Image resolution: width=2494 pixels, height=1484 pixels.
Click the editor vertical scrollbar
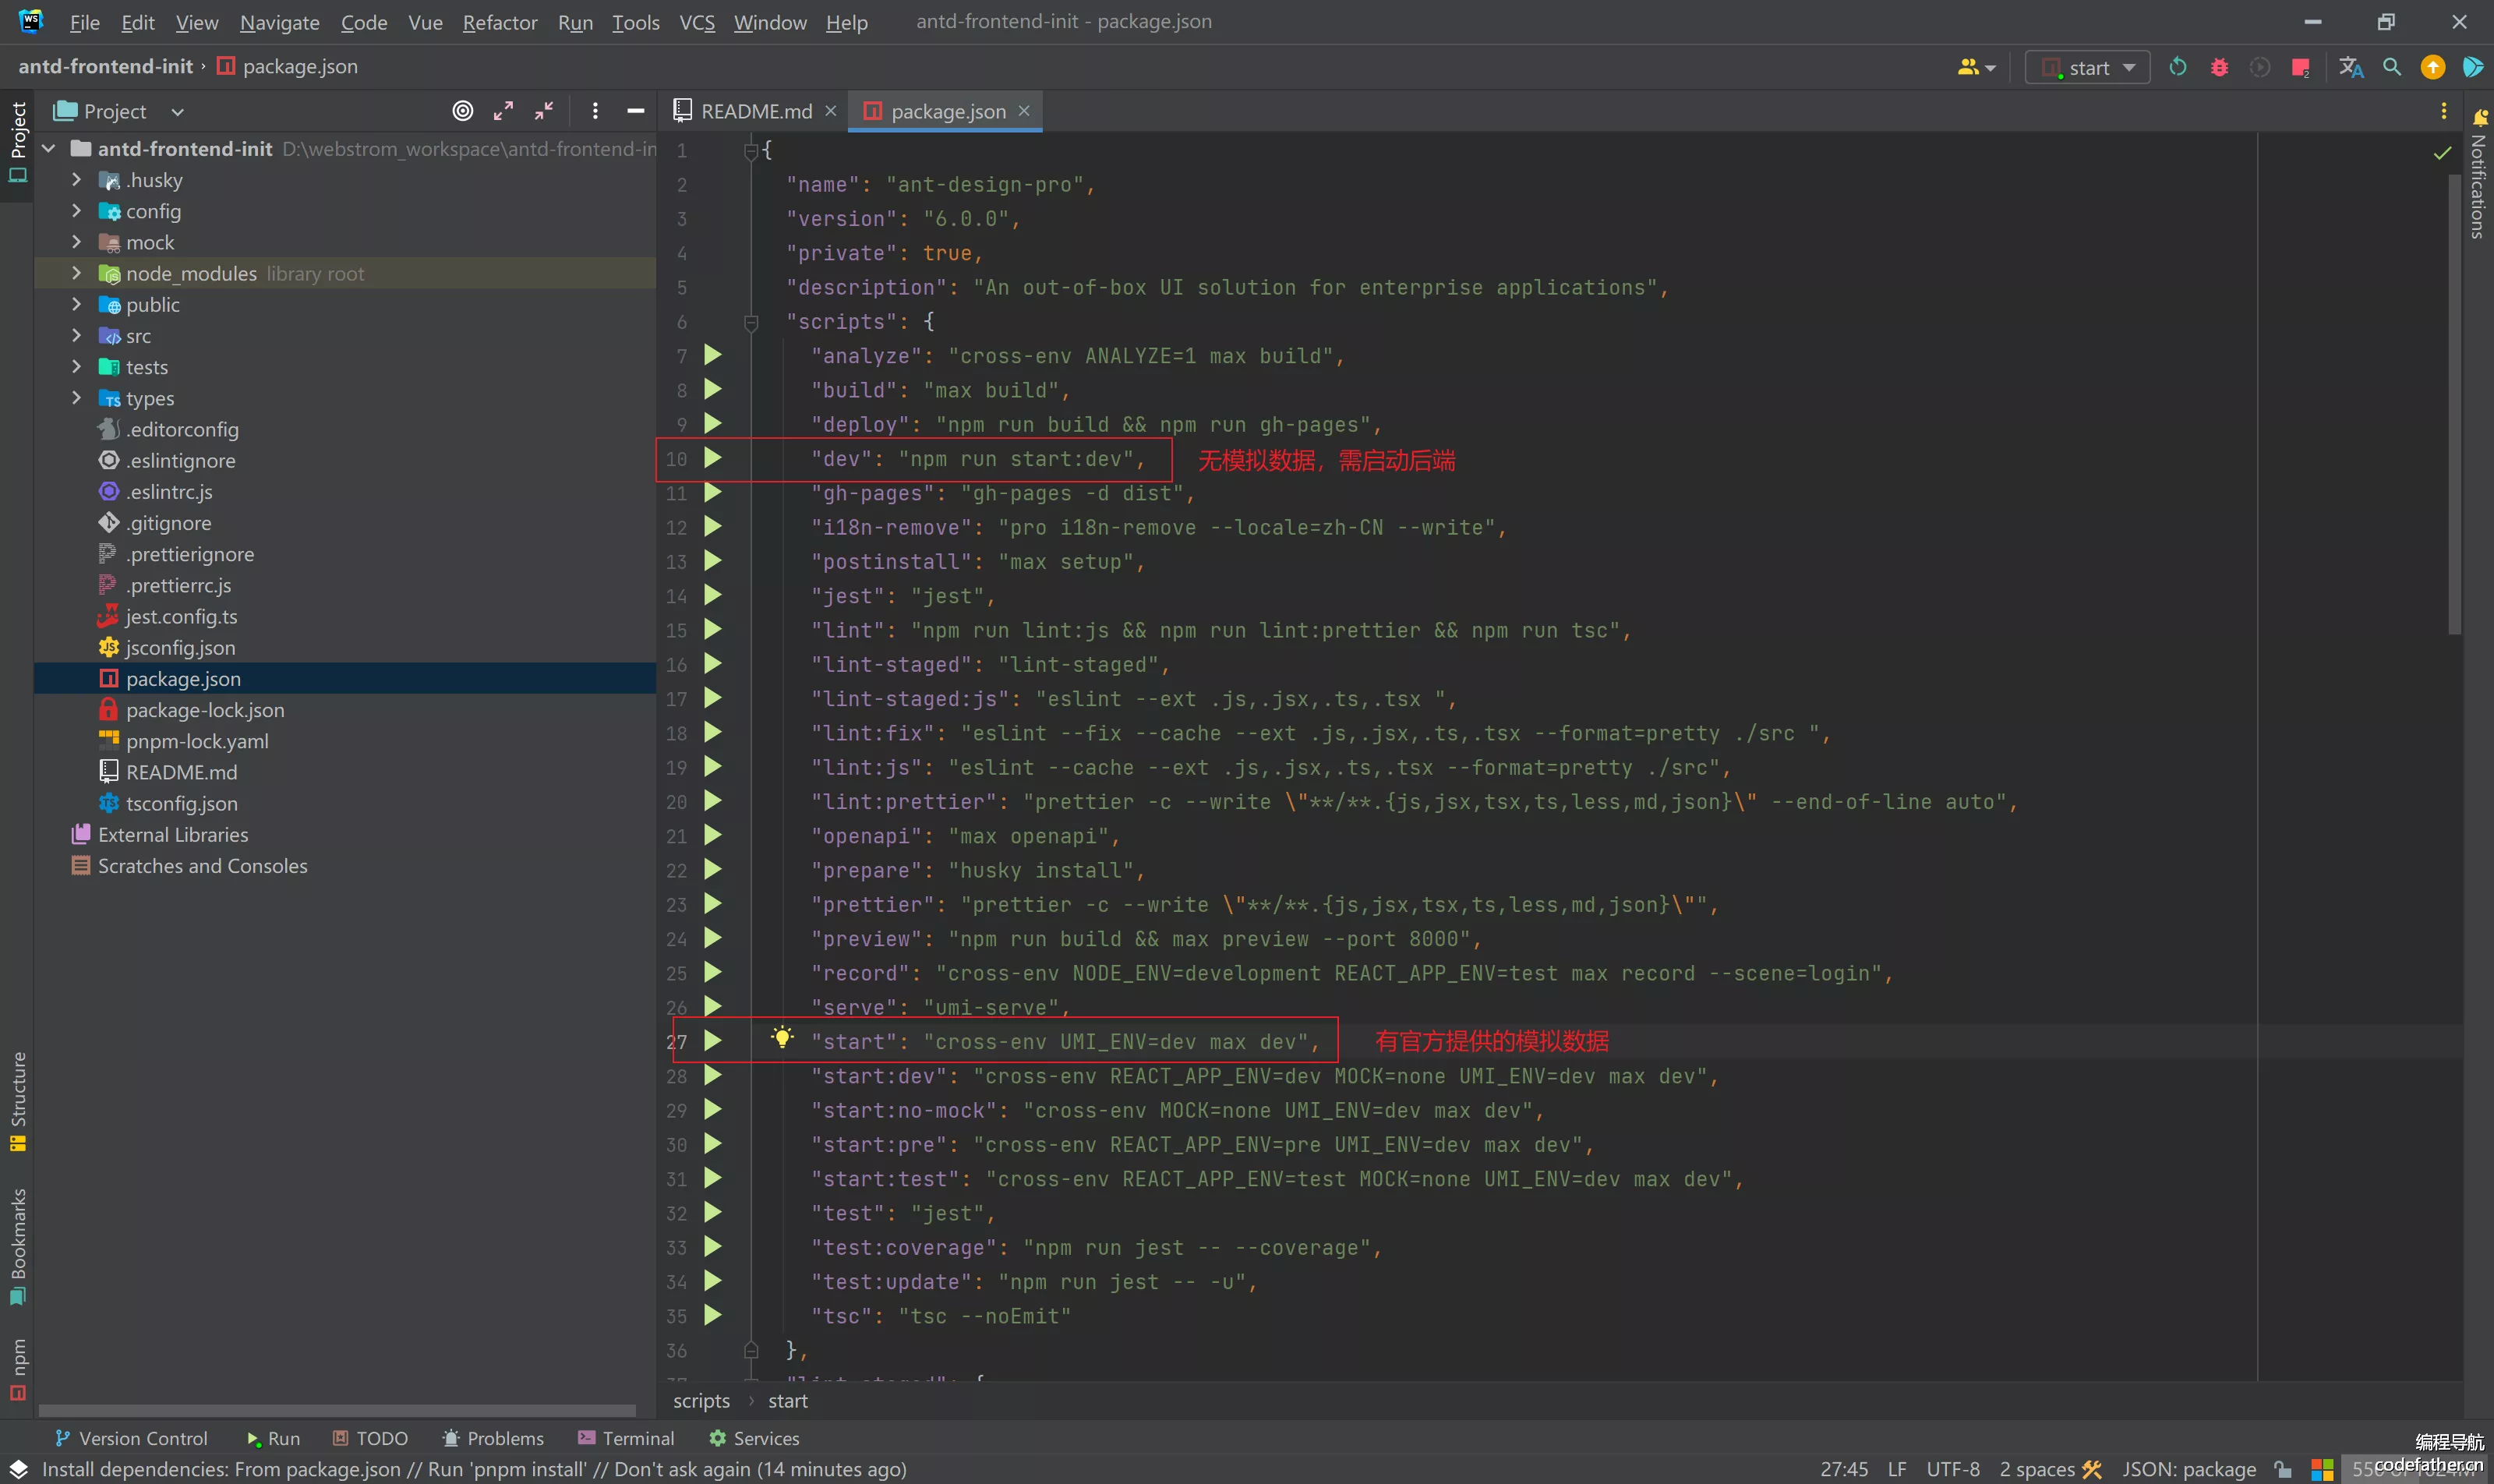tap(2454, 404)
